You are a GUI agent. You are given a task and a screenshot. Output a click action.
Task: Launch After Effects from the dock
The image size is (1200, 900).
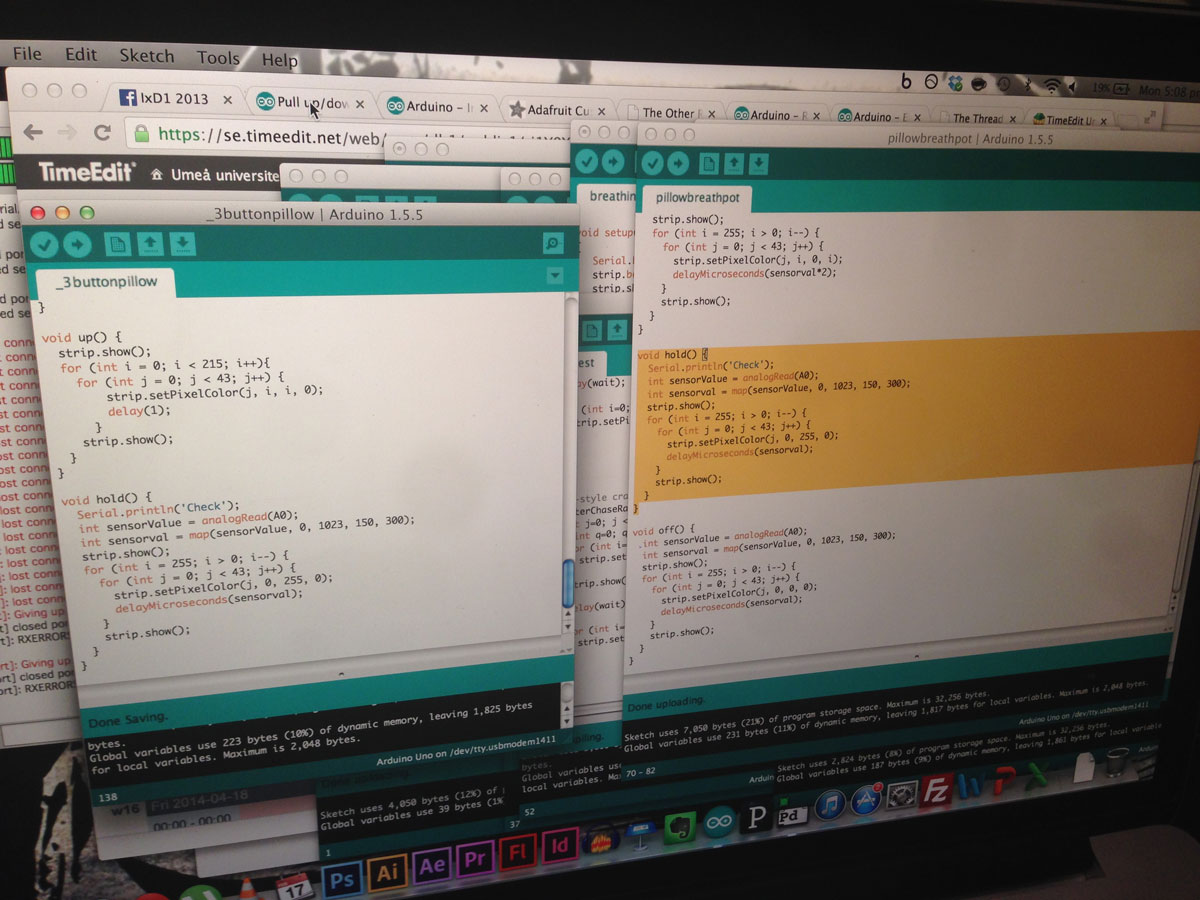(x=432, y=867)
